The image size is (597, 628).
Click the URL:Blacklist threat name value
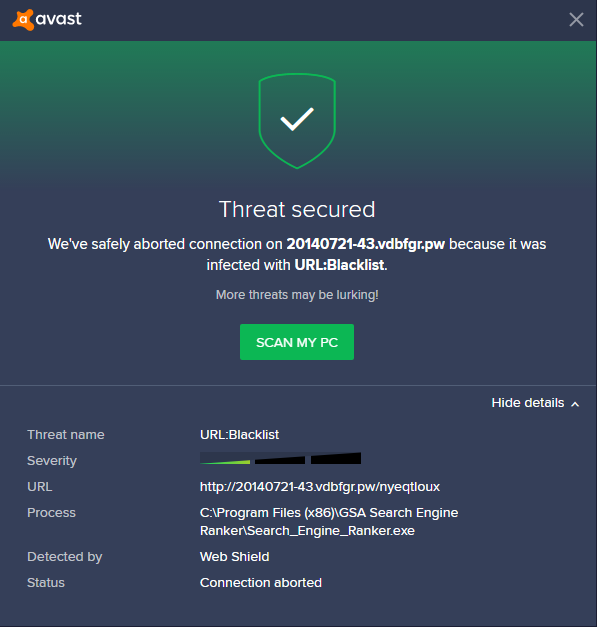pos(239,435)
